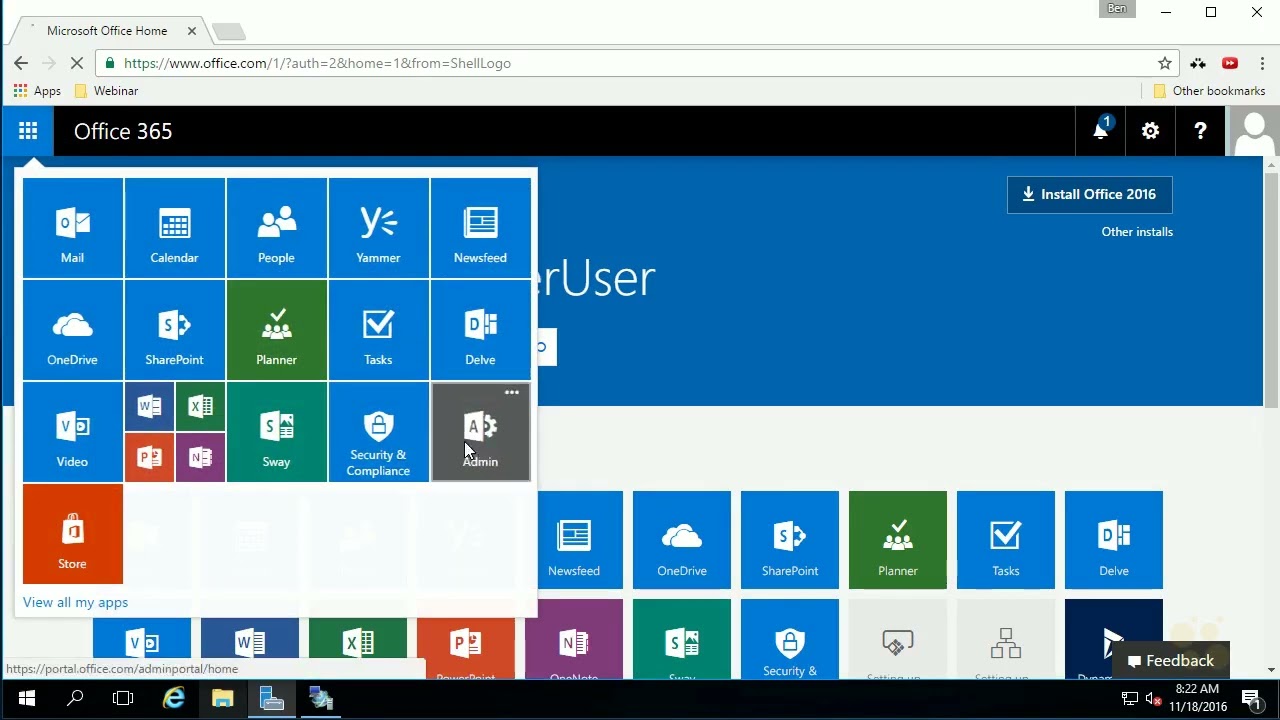
Task: Follow the Other installs link
Action: pos(1137,232)
